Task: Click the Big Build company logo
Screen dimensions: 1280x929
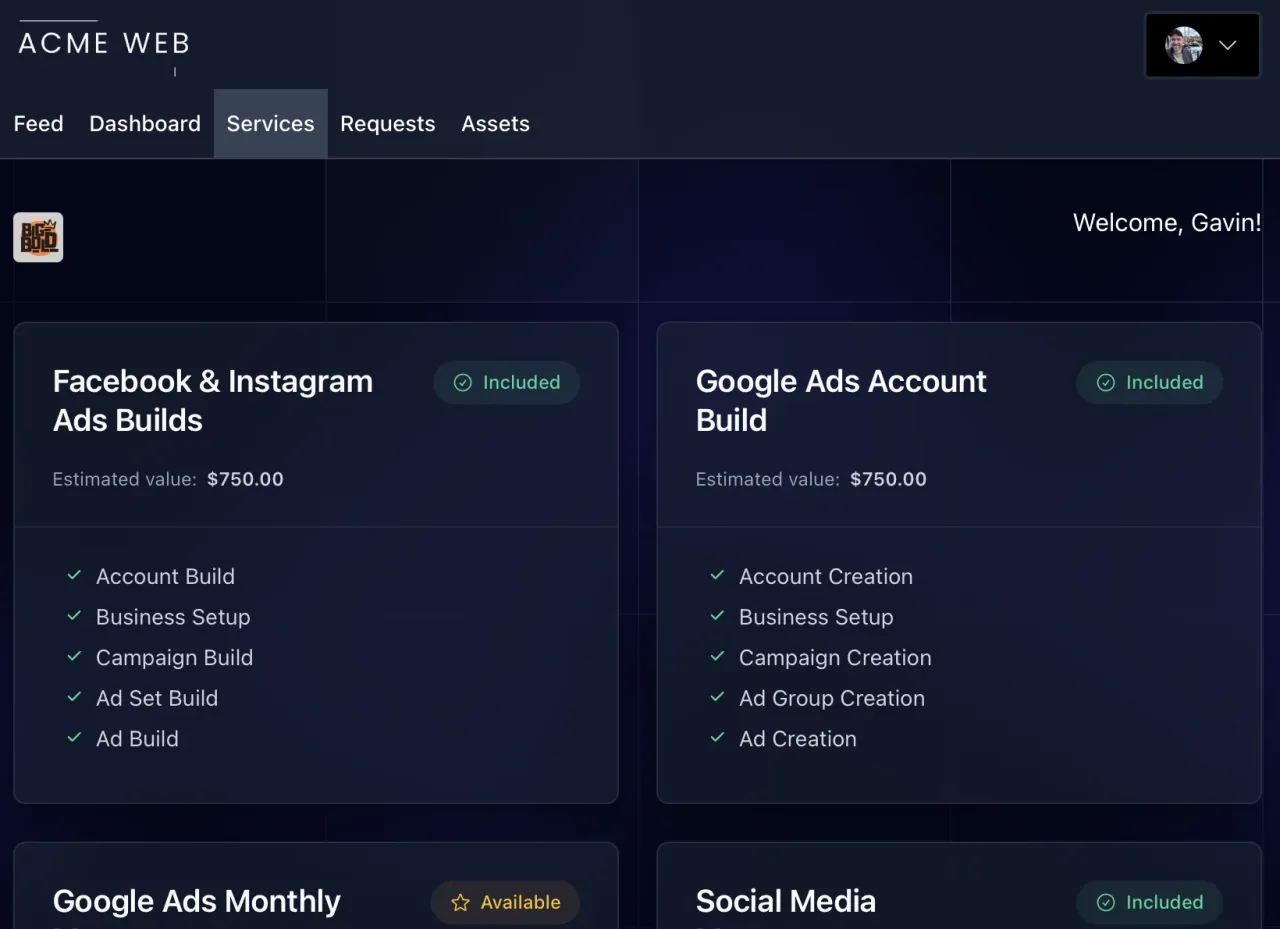Action: pyautogui.click(x=38, y=237)
